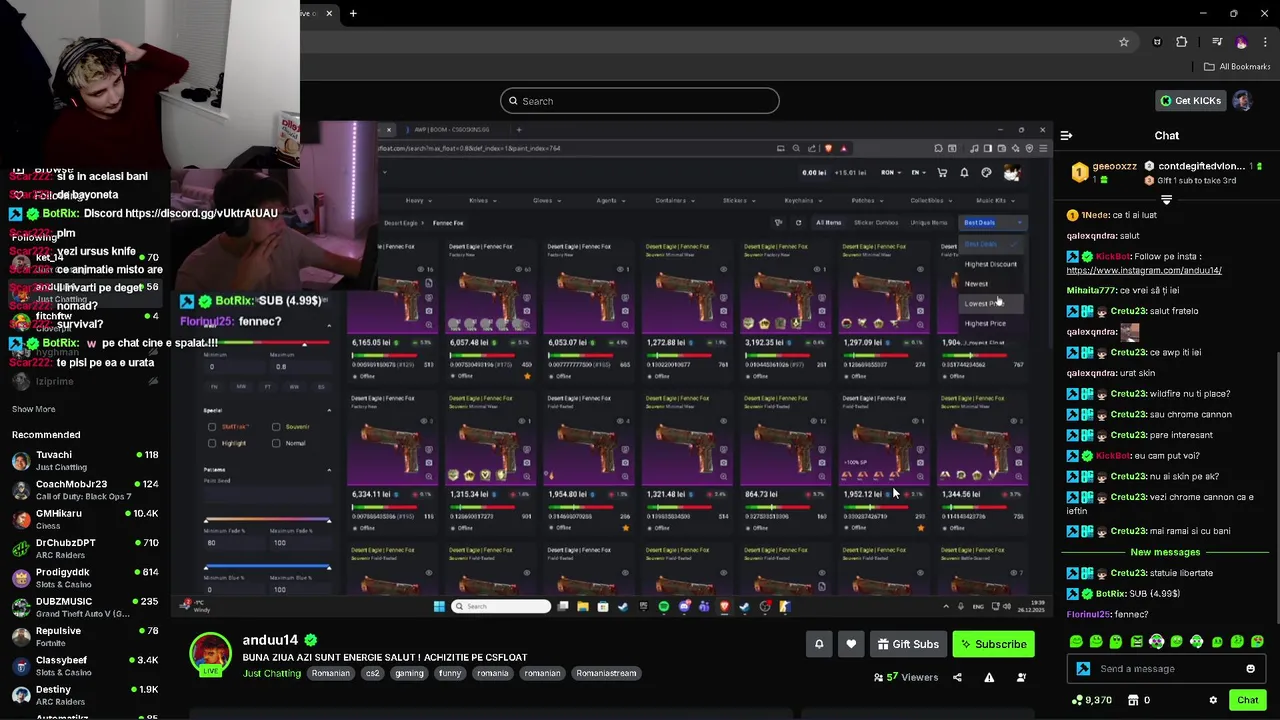Open the browser three-dot menu
The image size is (1280, 720).
coord(1265,42)
